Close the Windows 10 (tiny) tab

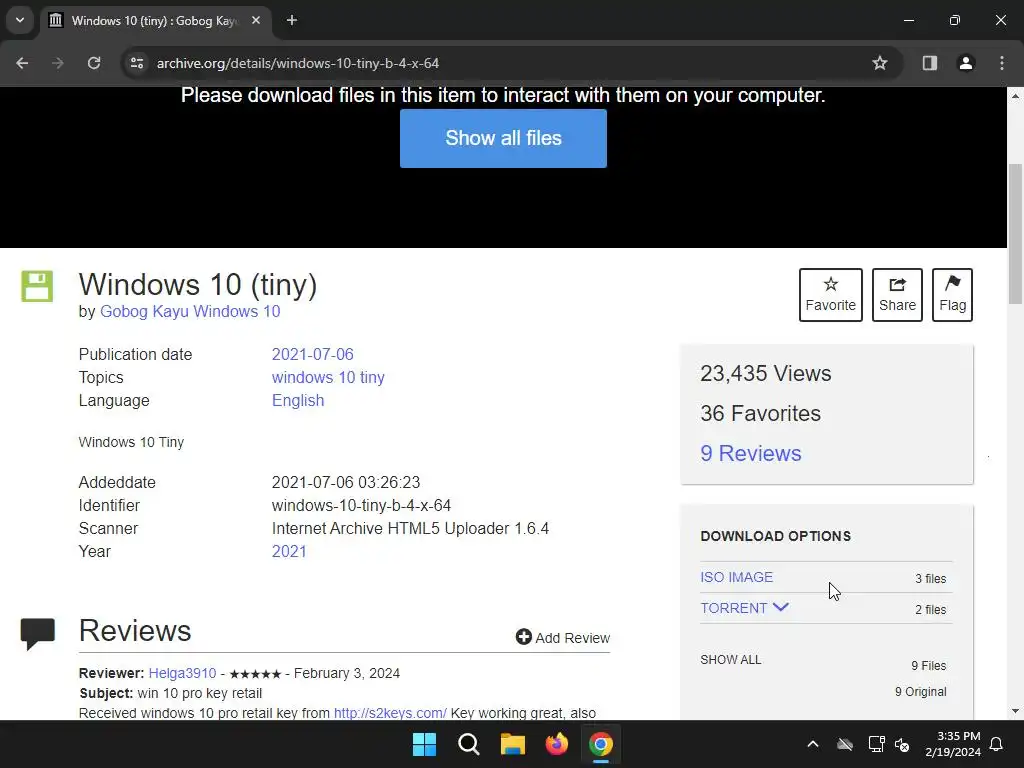[256, 20]
